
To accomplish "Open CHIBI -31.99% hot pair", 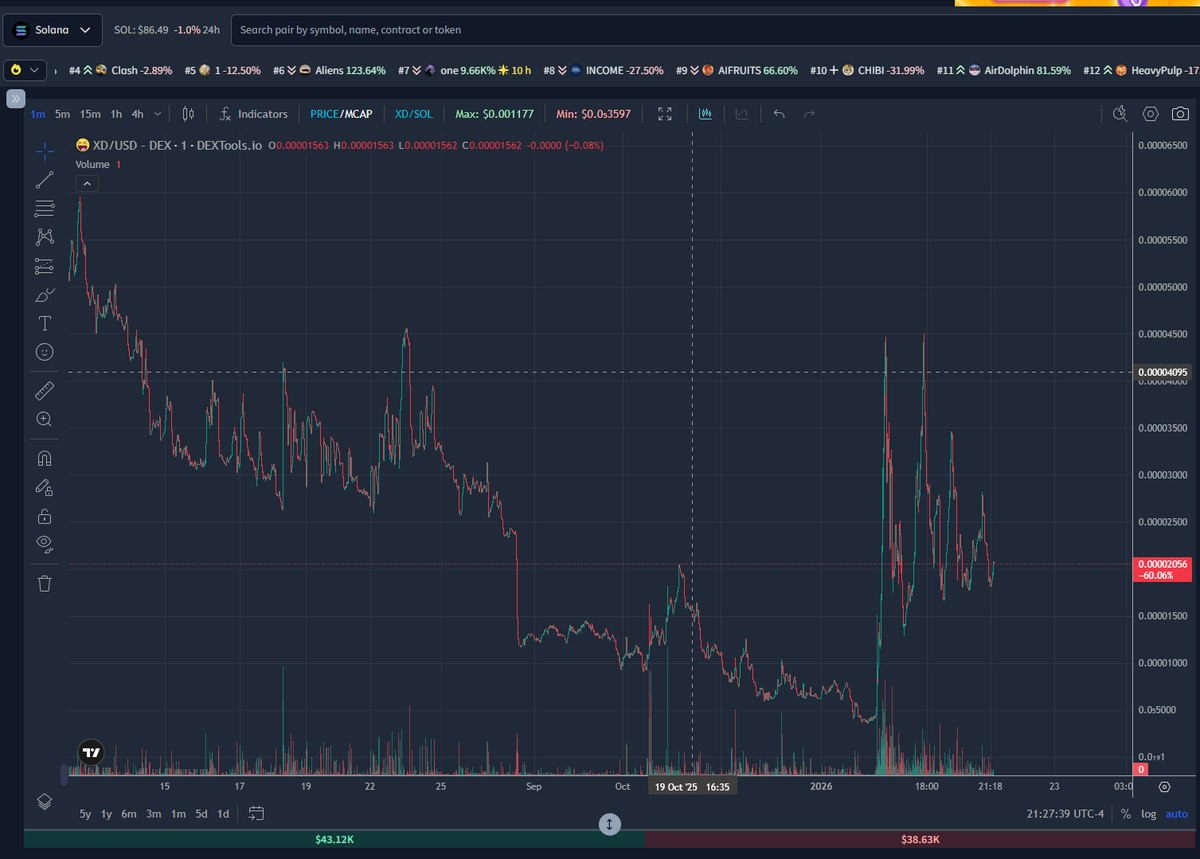I will [x=868, y=71].
